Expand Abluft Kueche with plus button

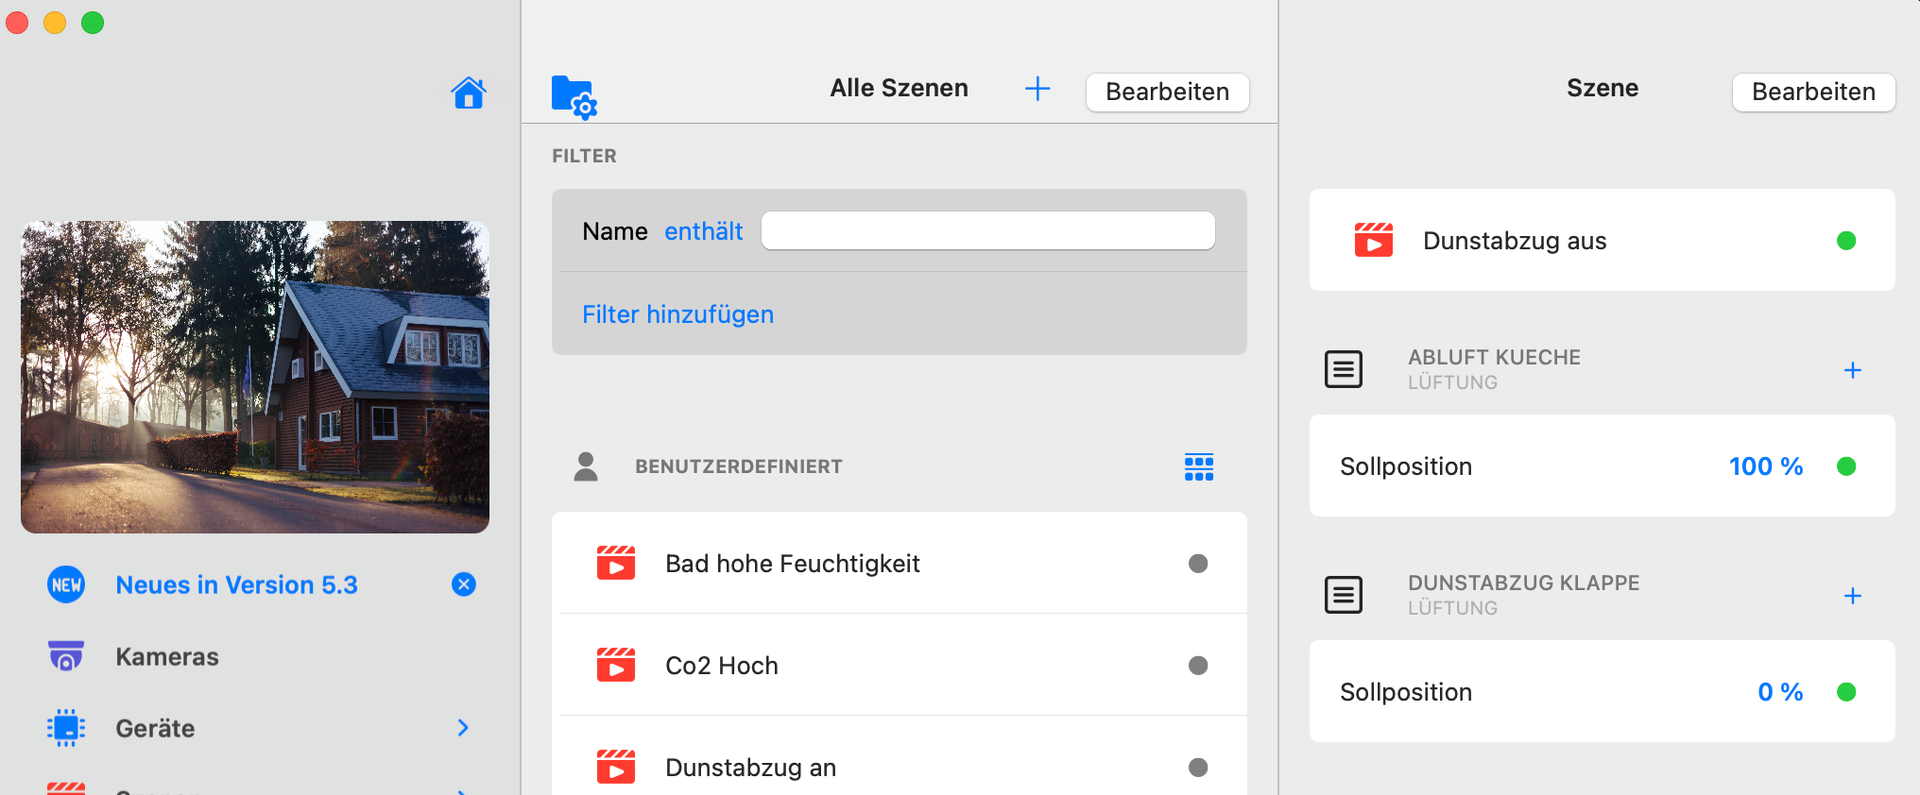(x=1852, y=371)
